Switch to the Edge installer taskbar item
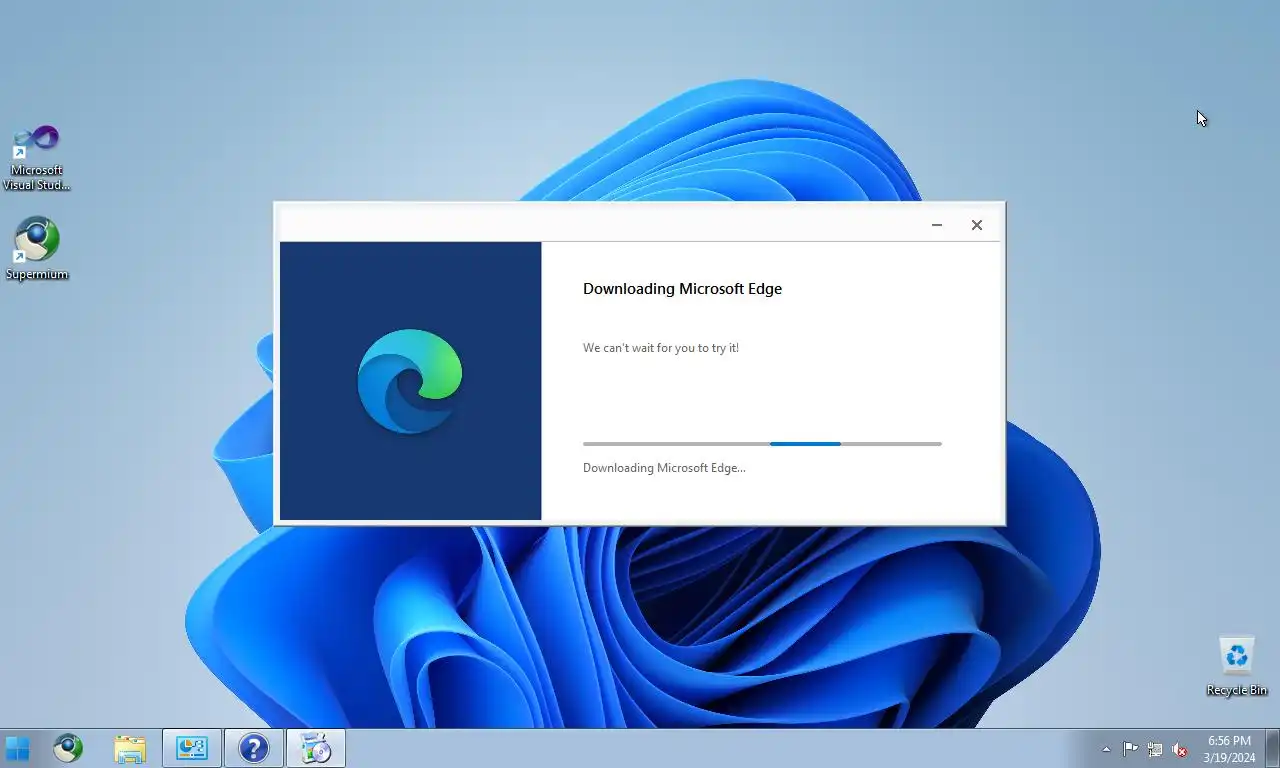Image resolution: width=1280 pixels, height=768 pixels. (x=316, y=748)
